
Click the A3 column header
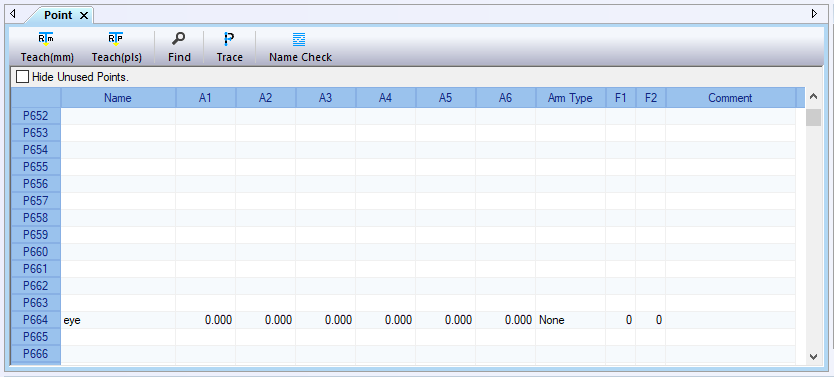[326, 98]
